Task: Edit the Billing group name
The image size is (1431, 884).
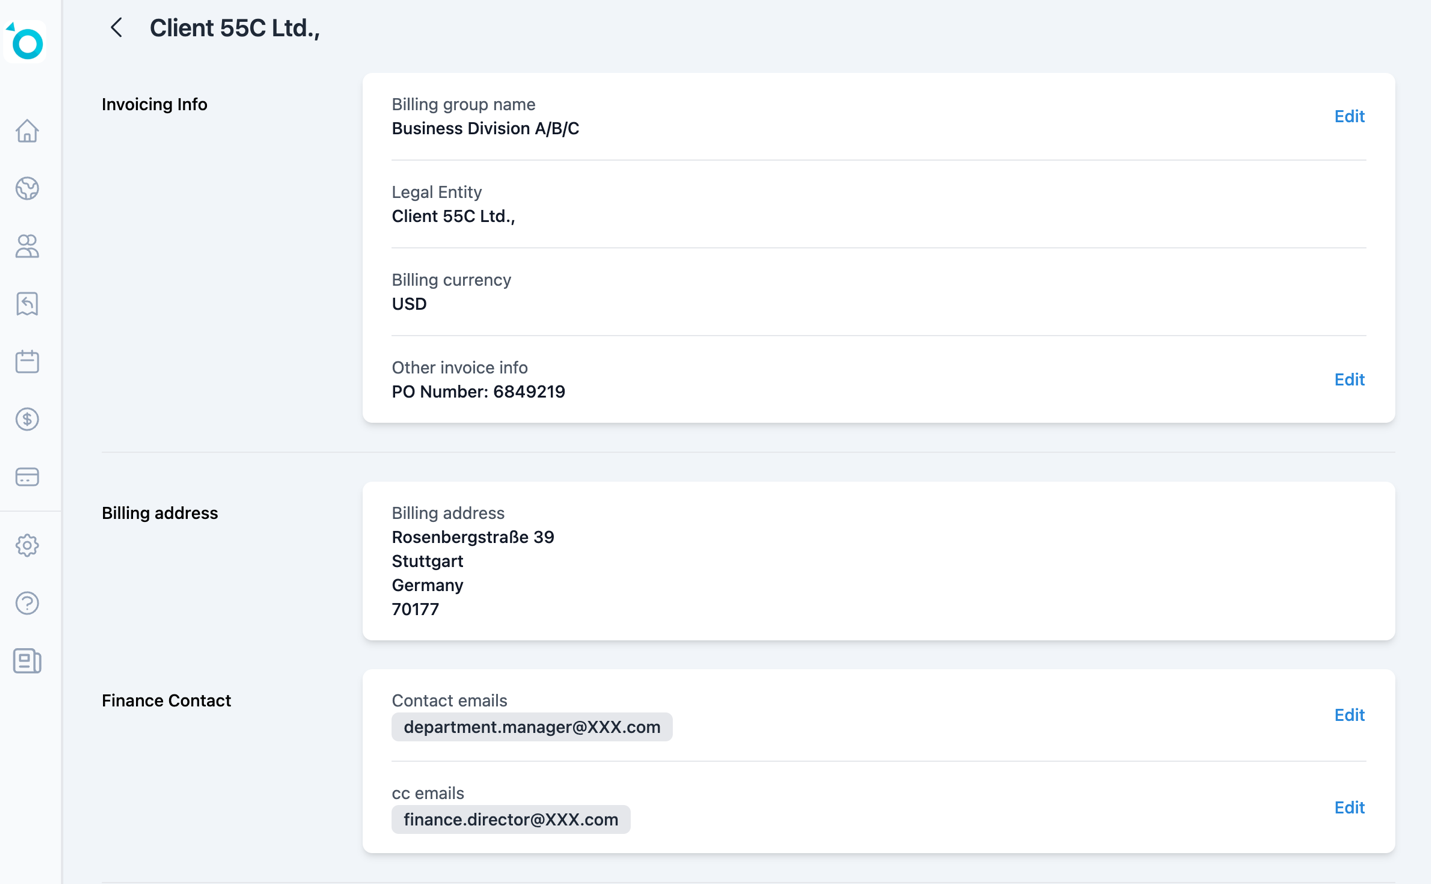Action: coord(1349,116)
